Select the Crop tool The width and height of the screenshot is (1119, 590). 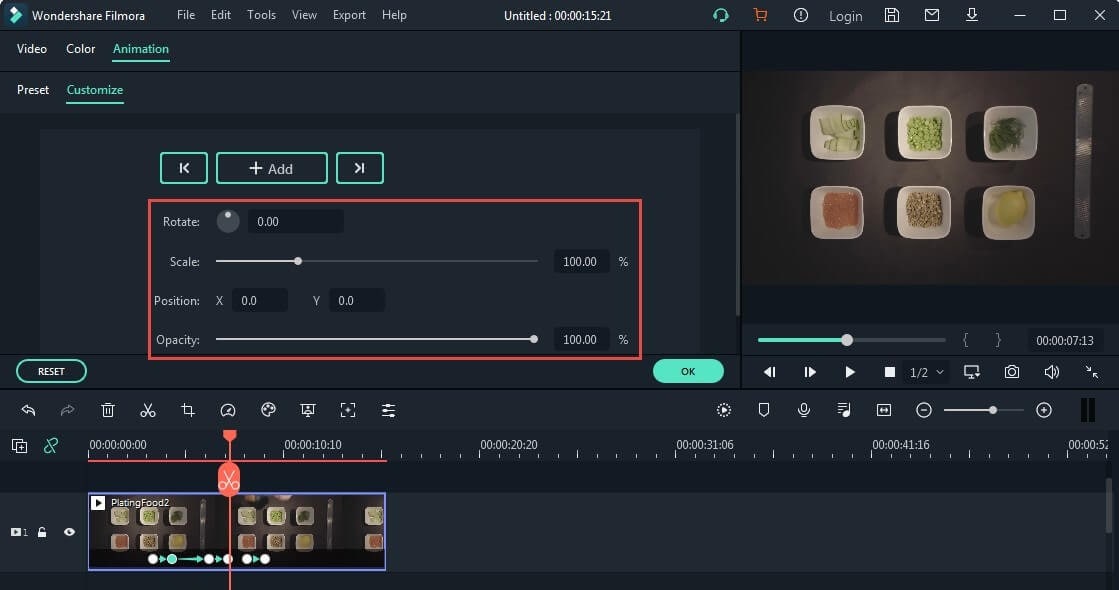coord(188,410)
